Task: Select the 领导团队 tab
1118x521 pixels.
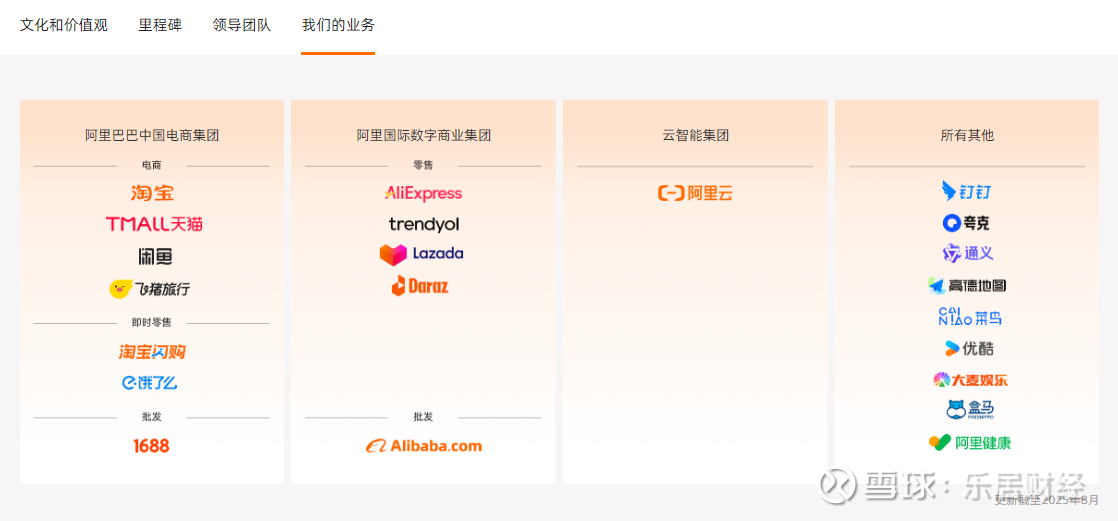Action: (242, 26)
